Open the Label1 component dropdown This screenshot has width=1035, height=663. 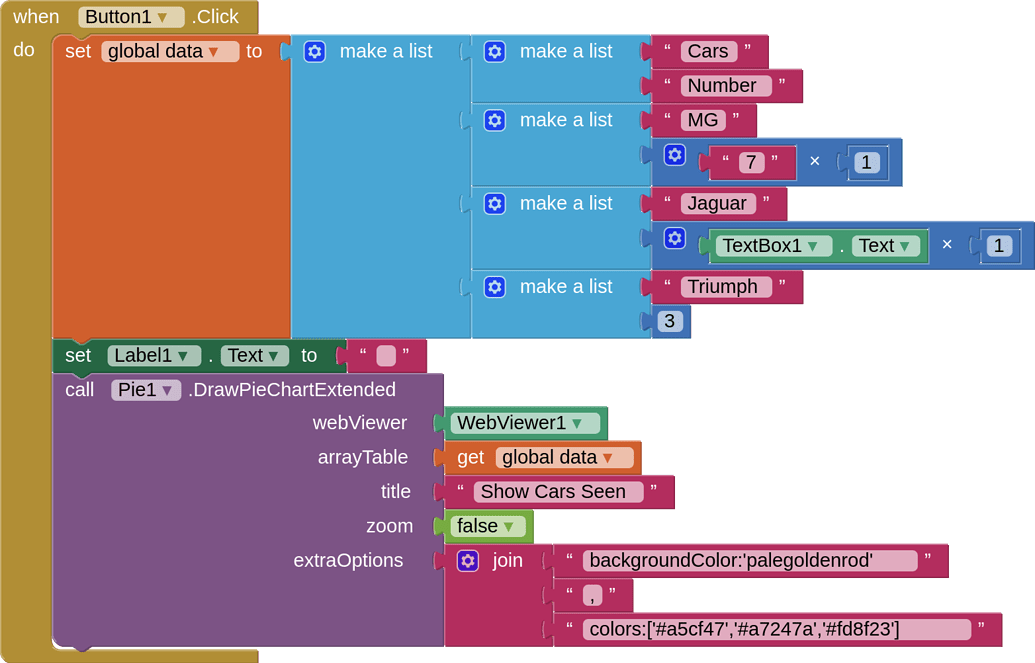point(154,356)
